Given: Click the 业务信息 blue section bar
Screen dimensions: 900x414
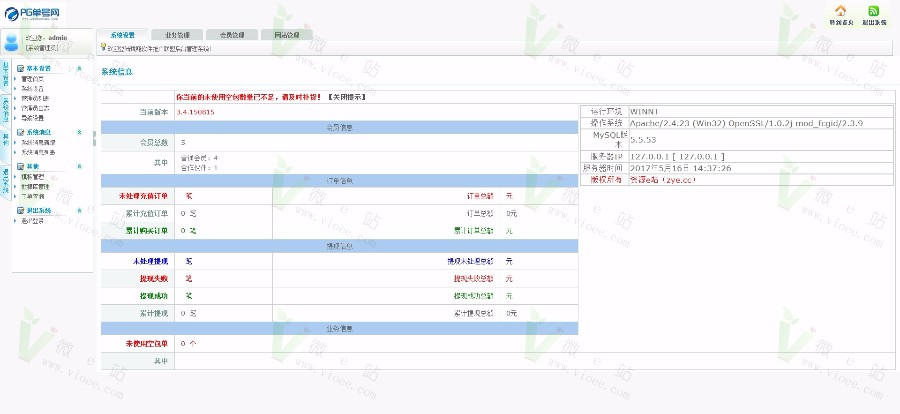Looking at the screenshot, I should pyautogui.click(x=339, y=328).
